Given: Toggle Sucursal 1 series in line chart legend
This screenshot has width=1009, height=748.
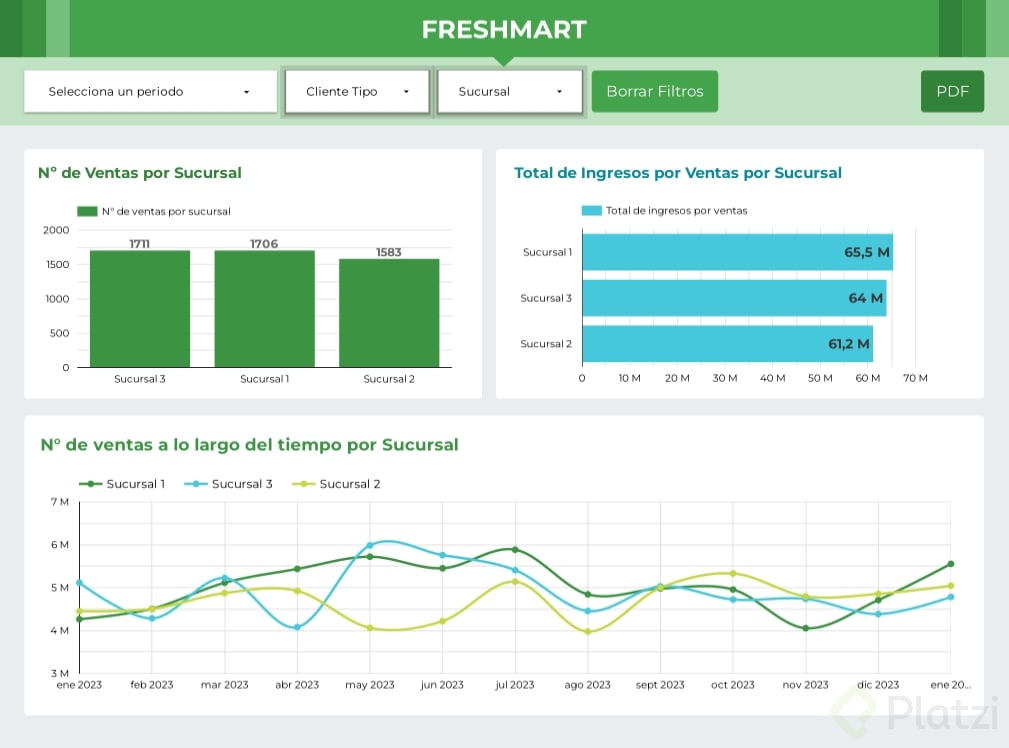Looking at the screenshot, I should point(123,484).
